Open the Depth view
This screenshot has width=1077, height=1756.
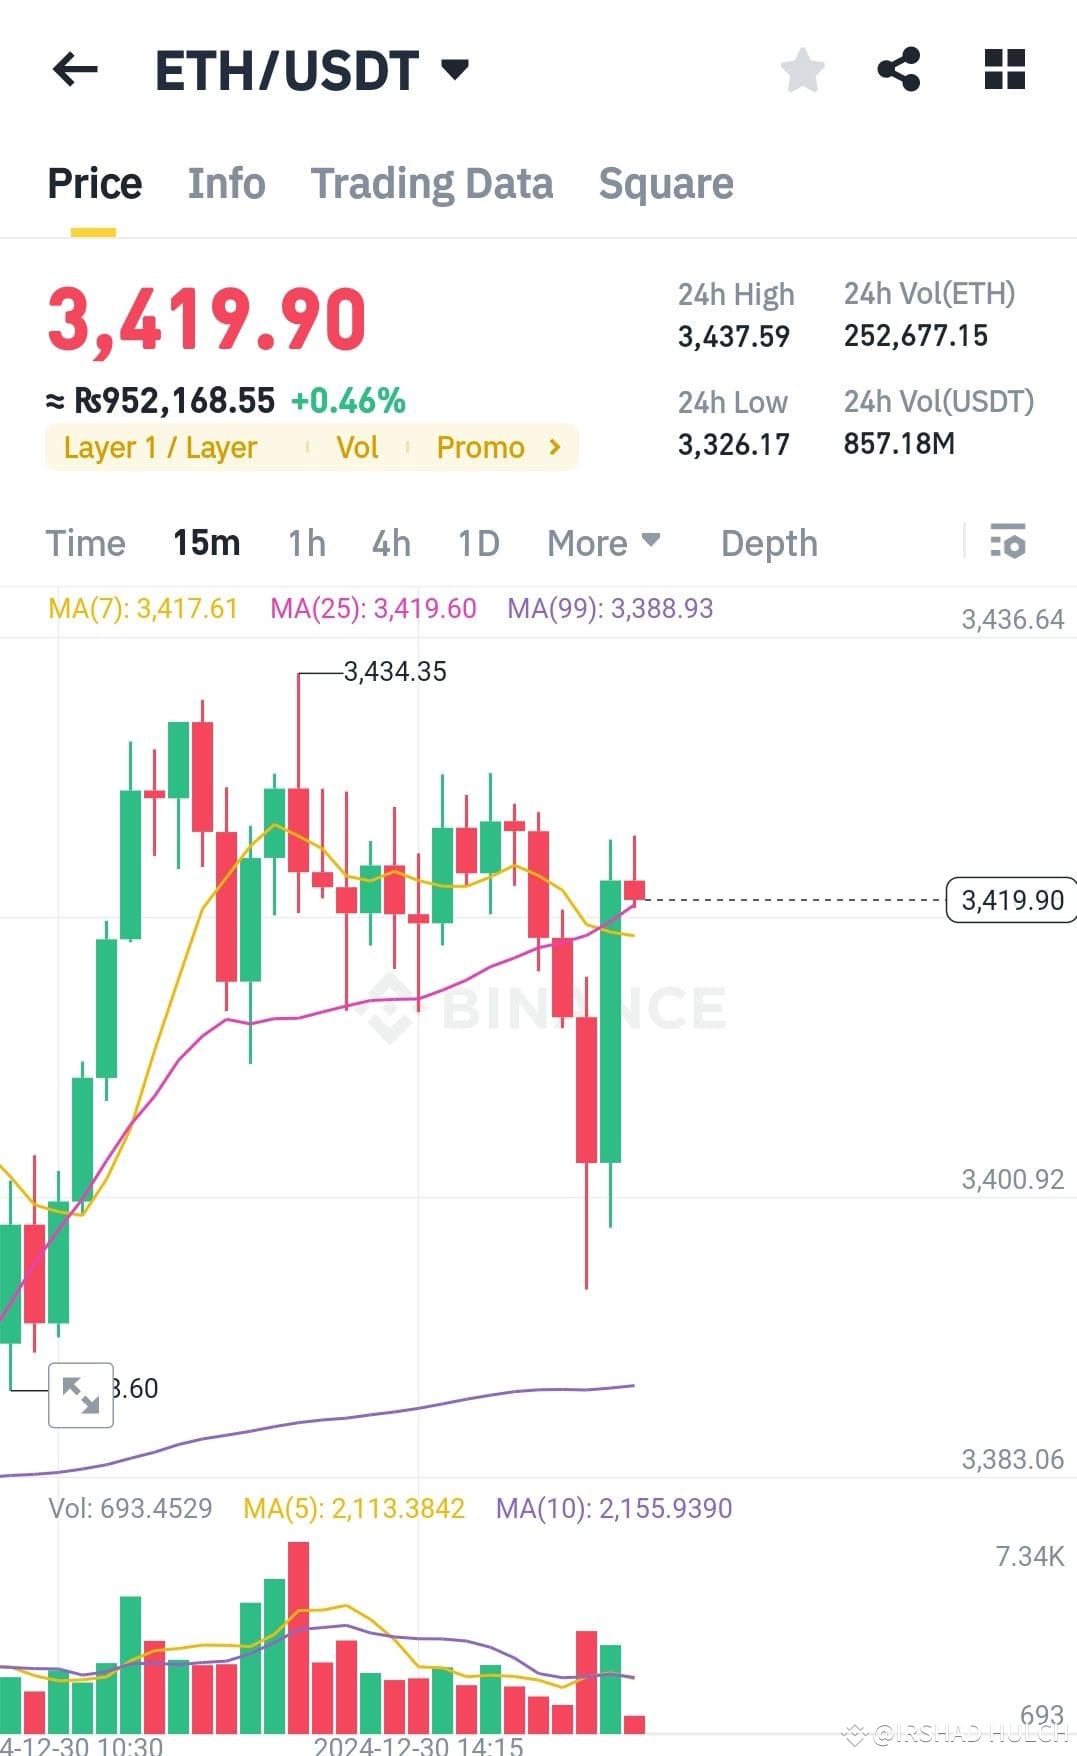click(768, 542)
